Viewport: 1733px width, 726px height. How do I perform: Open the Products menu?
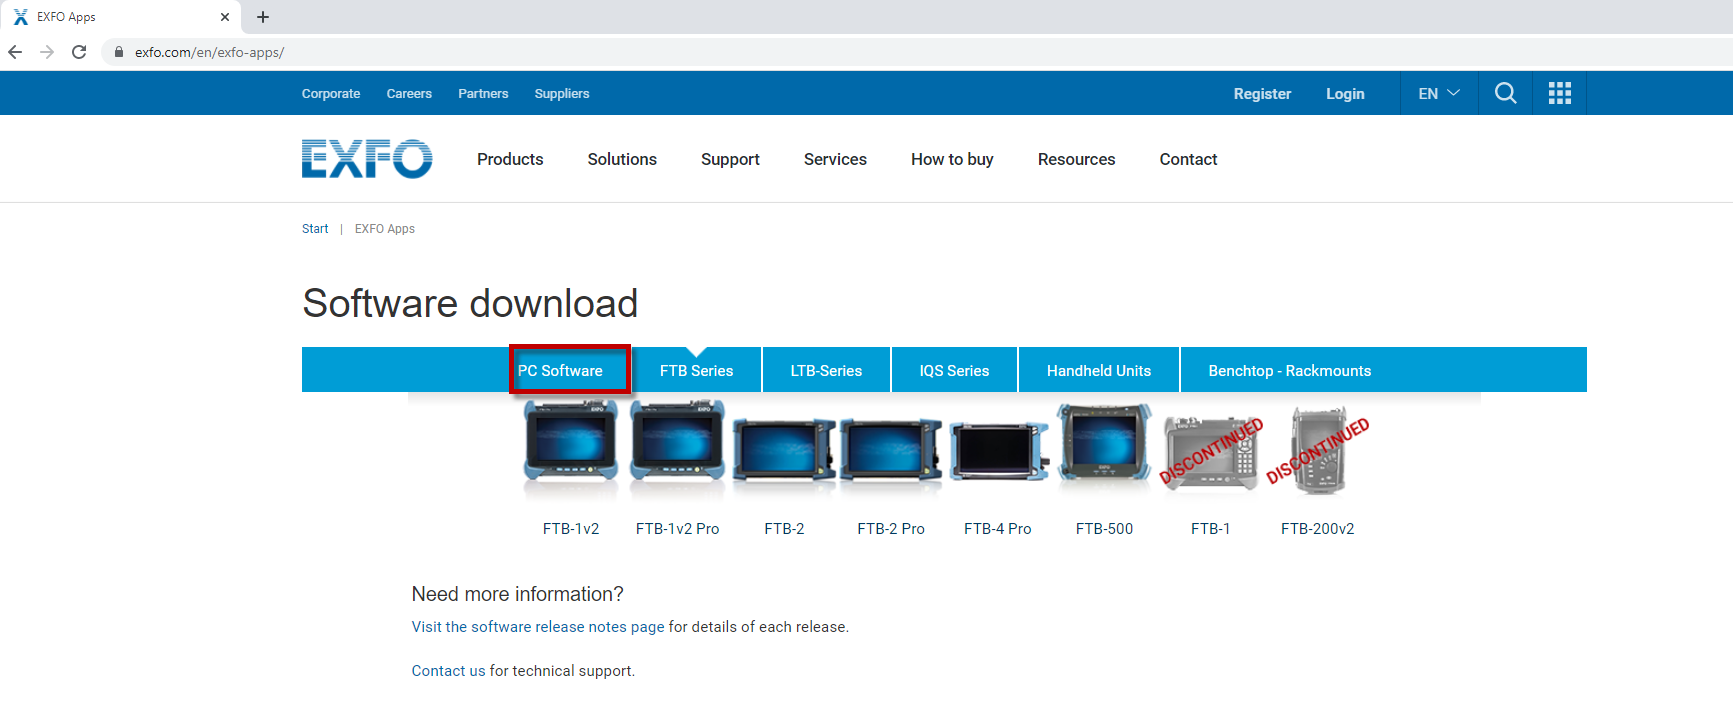pos(510,159)
